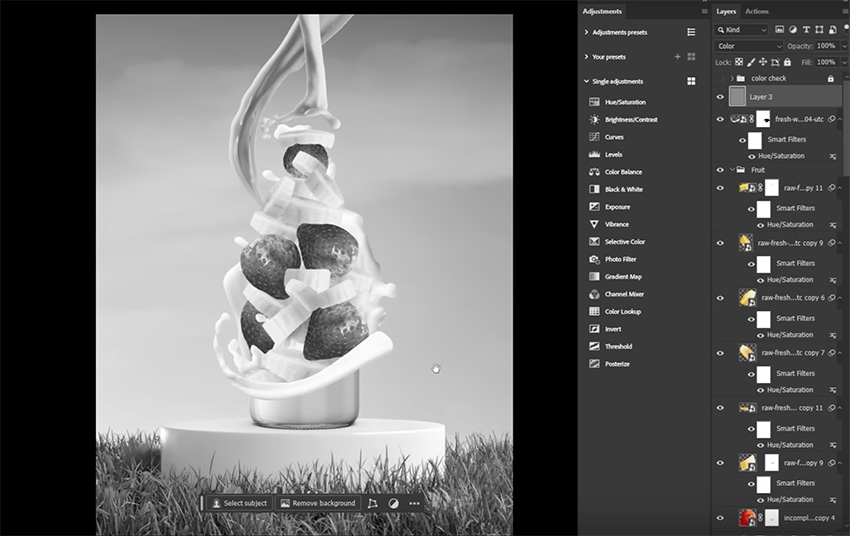Filter layers by type layers icon

tap(806, 29)
